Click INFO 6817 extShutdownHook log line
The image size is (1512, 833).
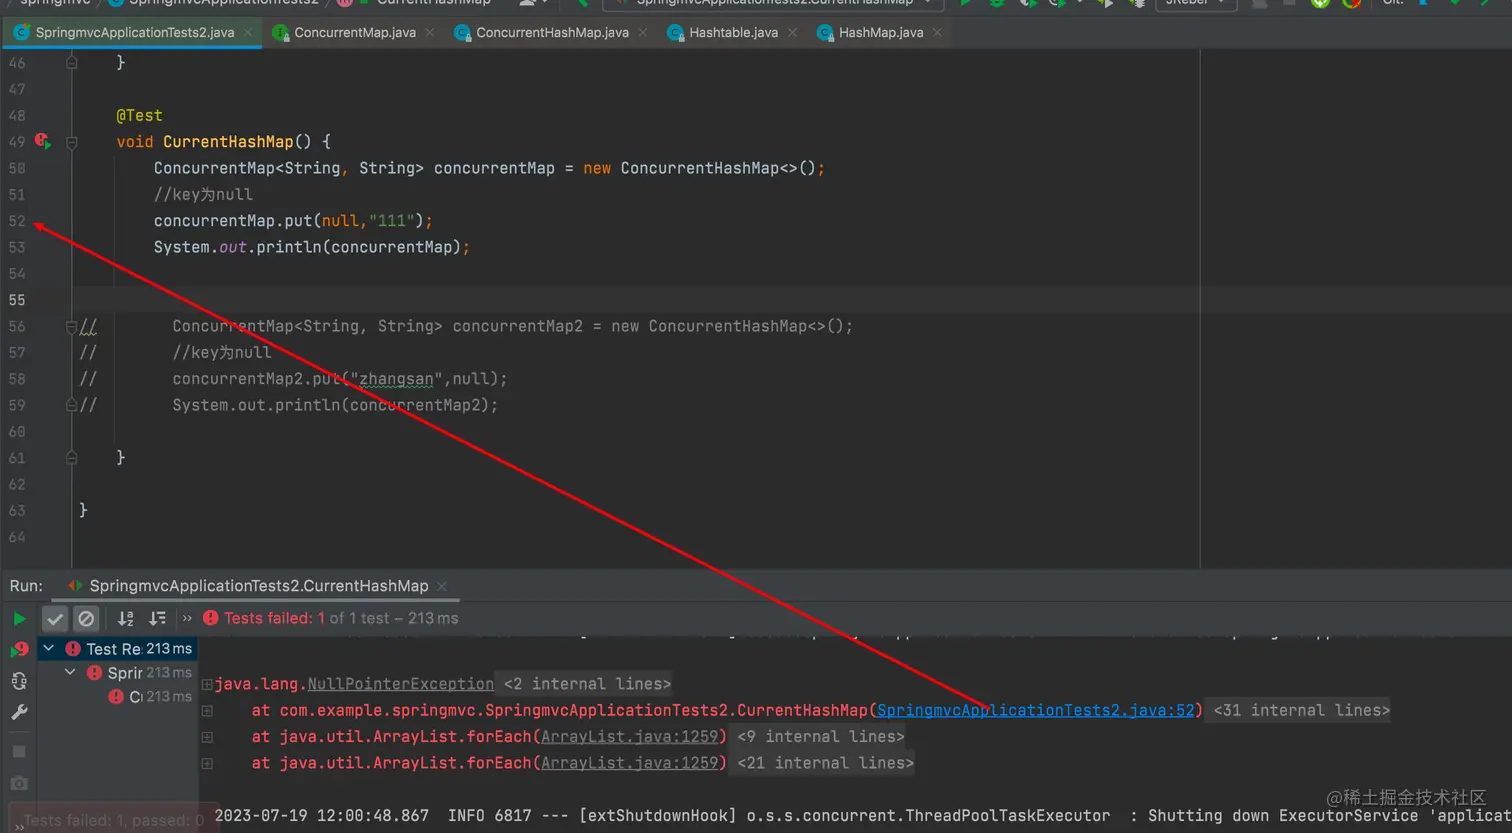pyautogui.click(x=863, y=816)
